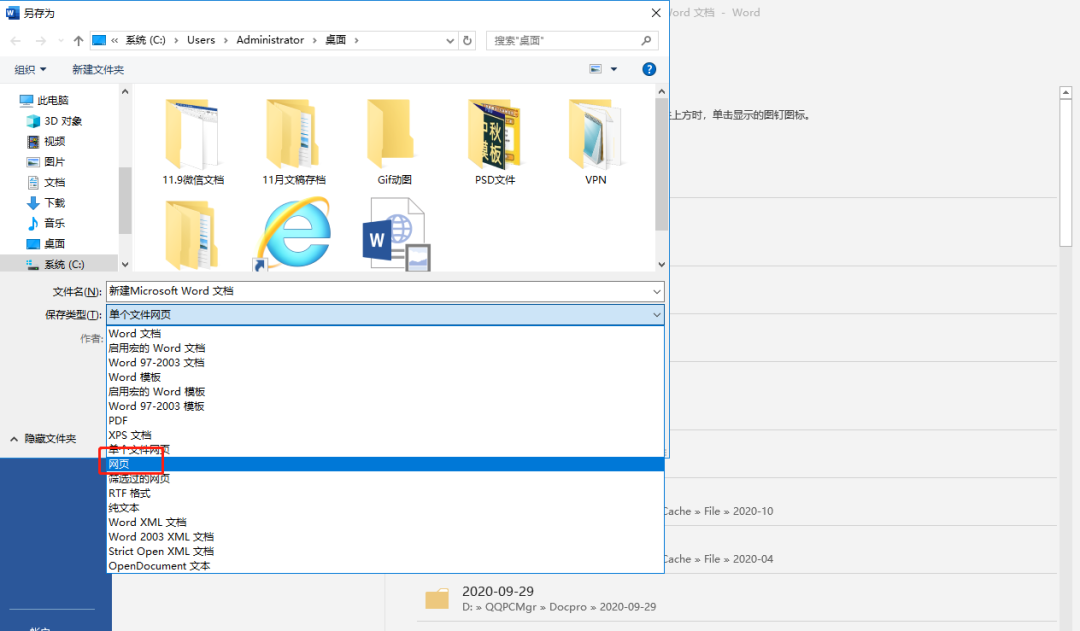This screenshot has height=631, width=1080.
Task: Select 下载 in the navigation tree
Action: tap(55, 203)
